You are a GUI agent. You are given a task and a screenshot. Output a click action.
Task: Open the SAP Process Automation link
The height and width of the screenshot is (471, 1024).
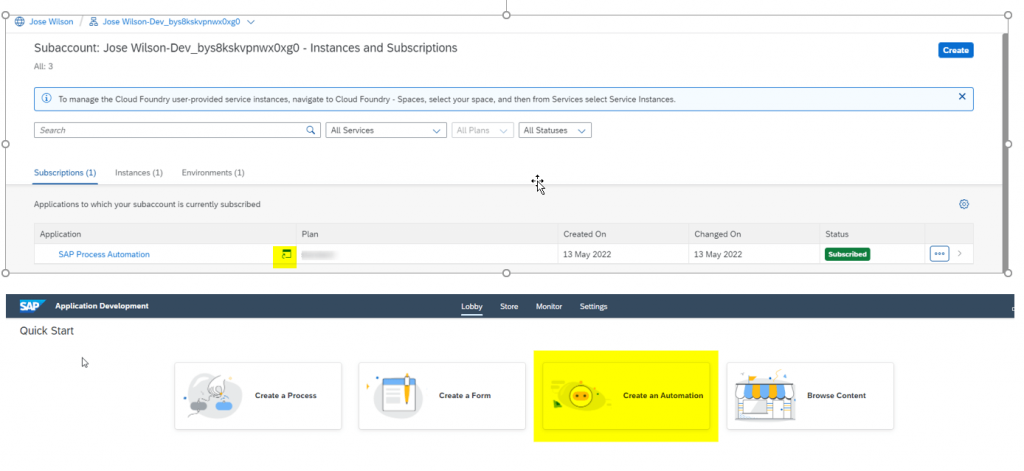click(104, 255)
